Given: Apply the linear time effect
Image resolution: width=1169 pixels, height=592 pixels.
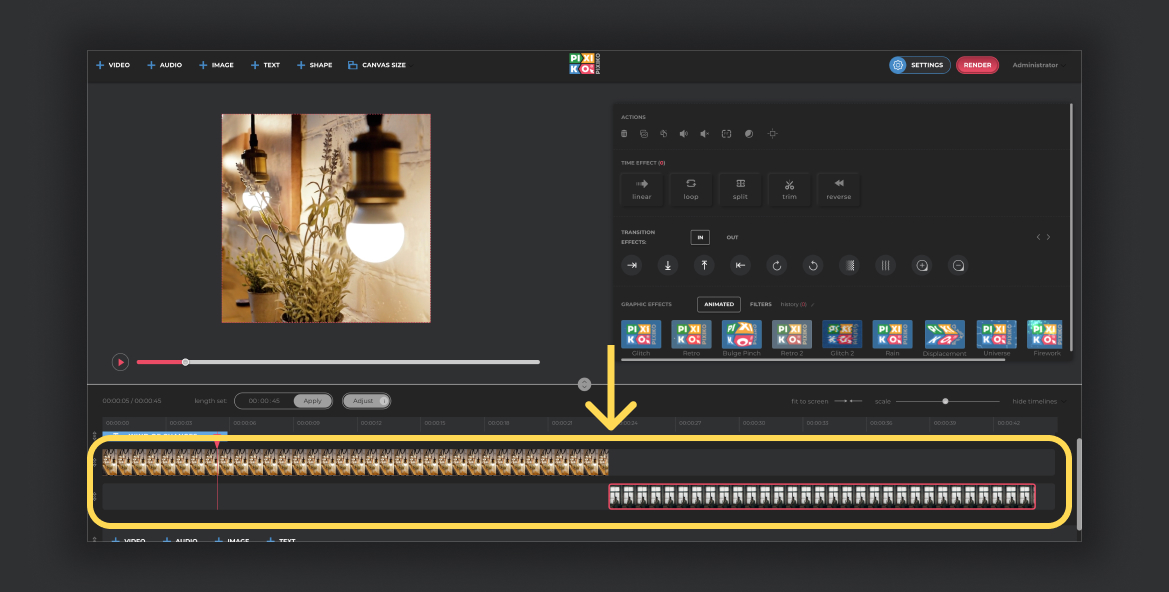Looking at the screenshot, I should click(x=642, y=189).
